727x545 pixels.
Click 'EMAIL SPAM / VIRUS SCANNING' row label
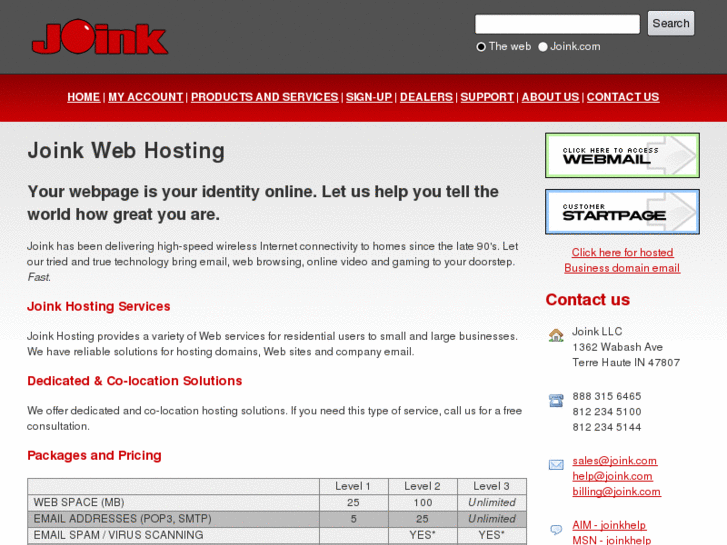pos(118,535)
